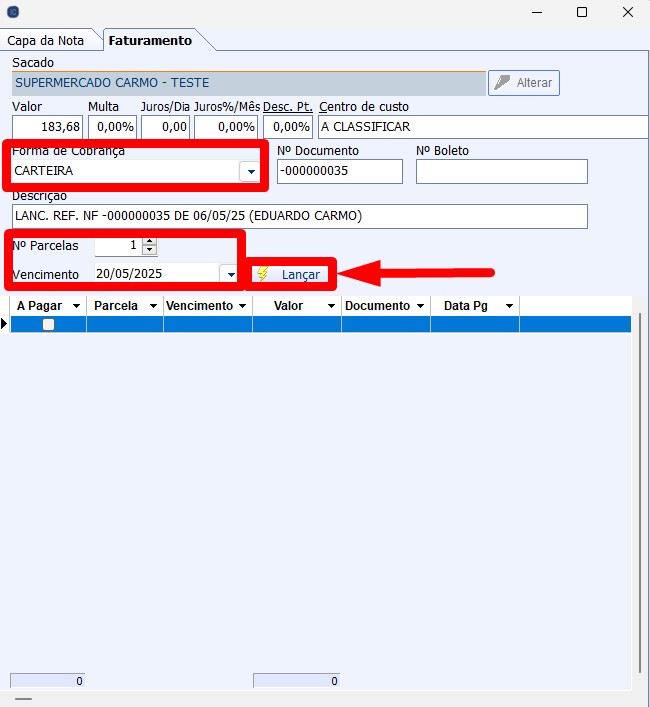Viewport: 650px width, 707px height.
Task: Open the Documento column filter arrow
Action: (x=421, y=306)
